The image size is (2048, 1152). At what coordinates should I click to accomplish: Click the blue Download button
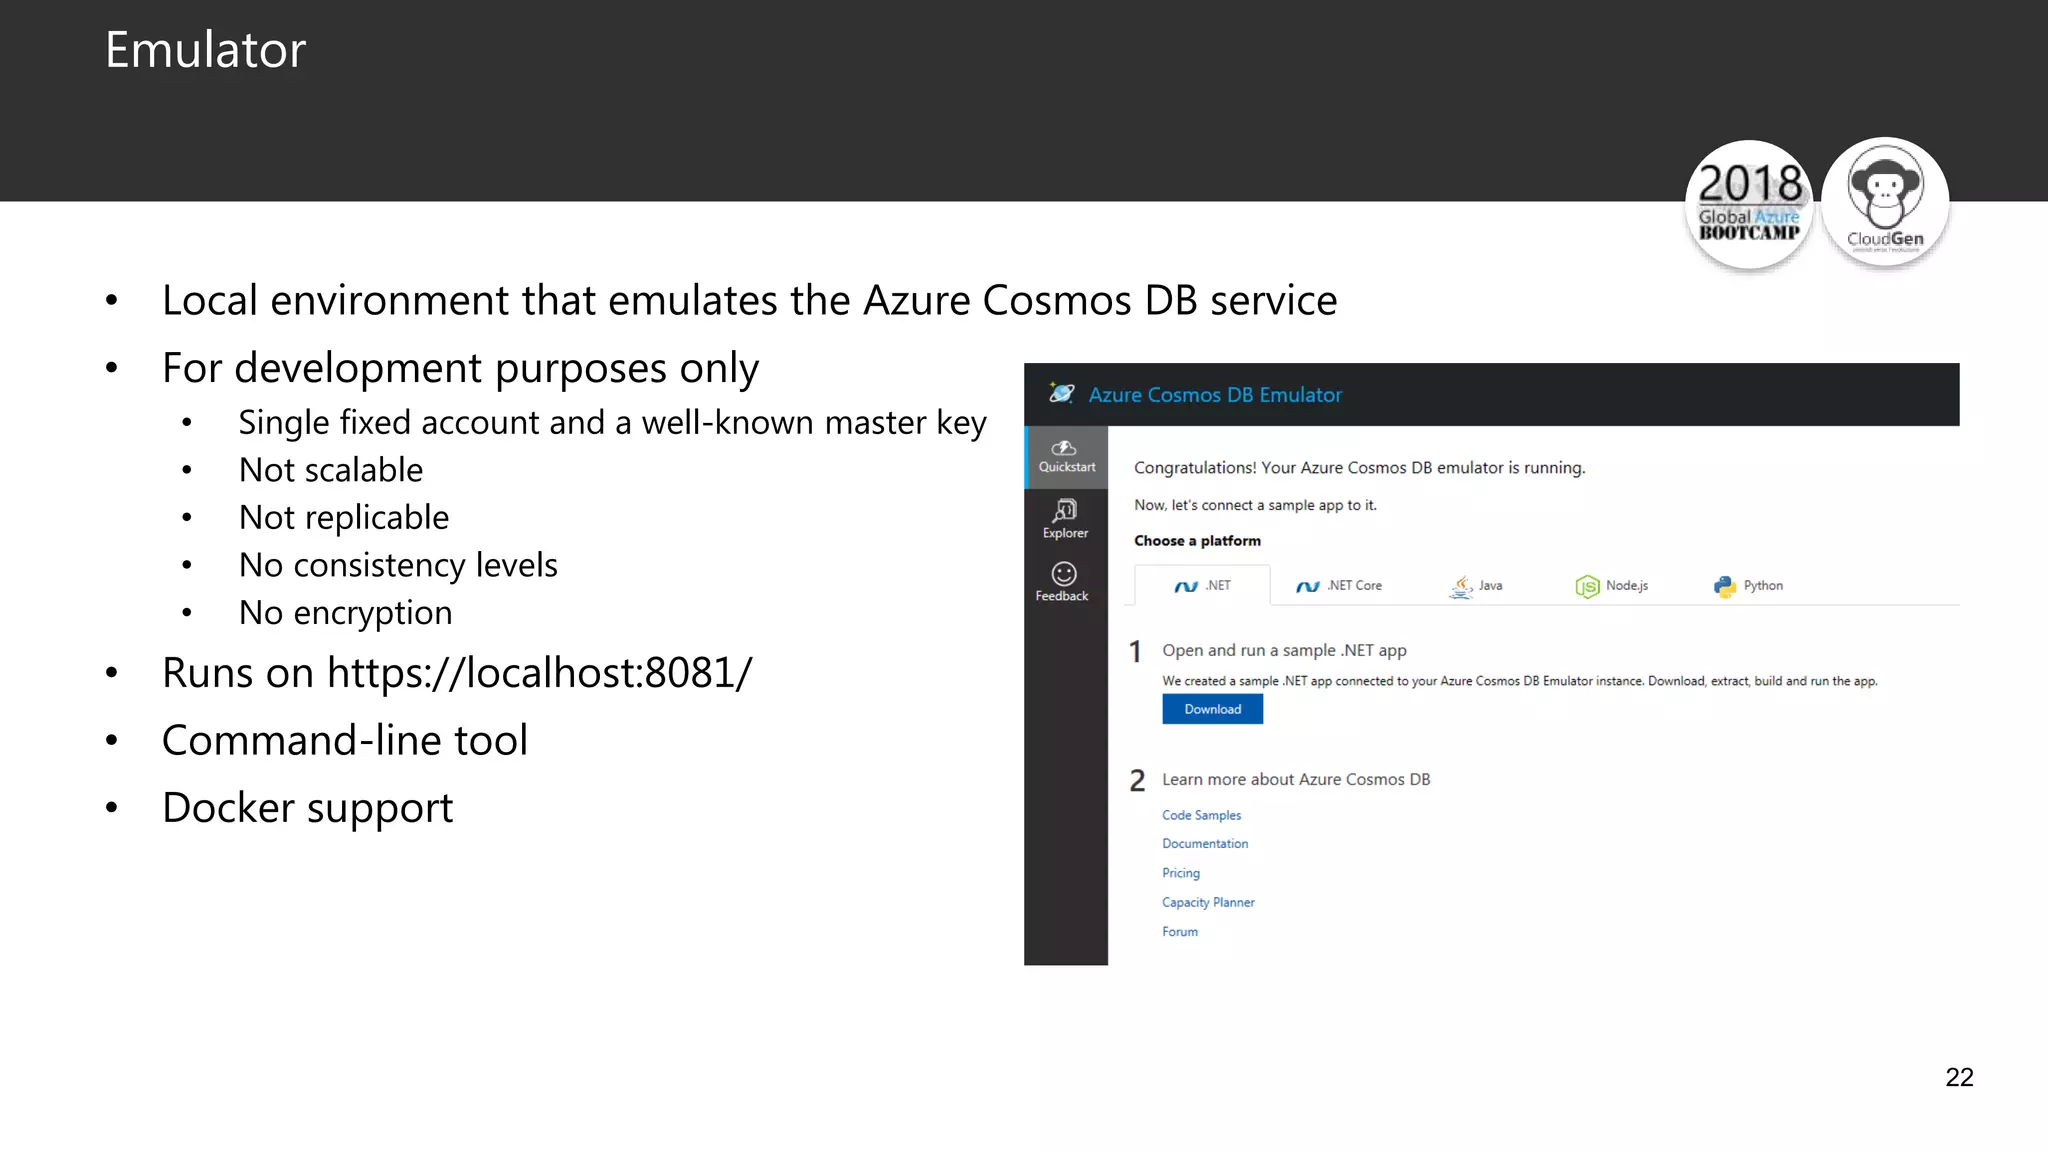pos(1212,709)
